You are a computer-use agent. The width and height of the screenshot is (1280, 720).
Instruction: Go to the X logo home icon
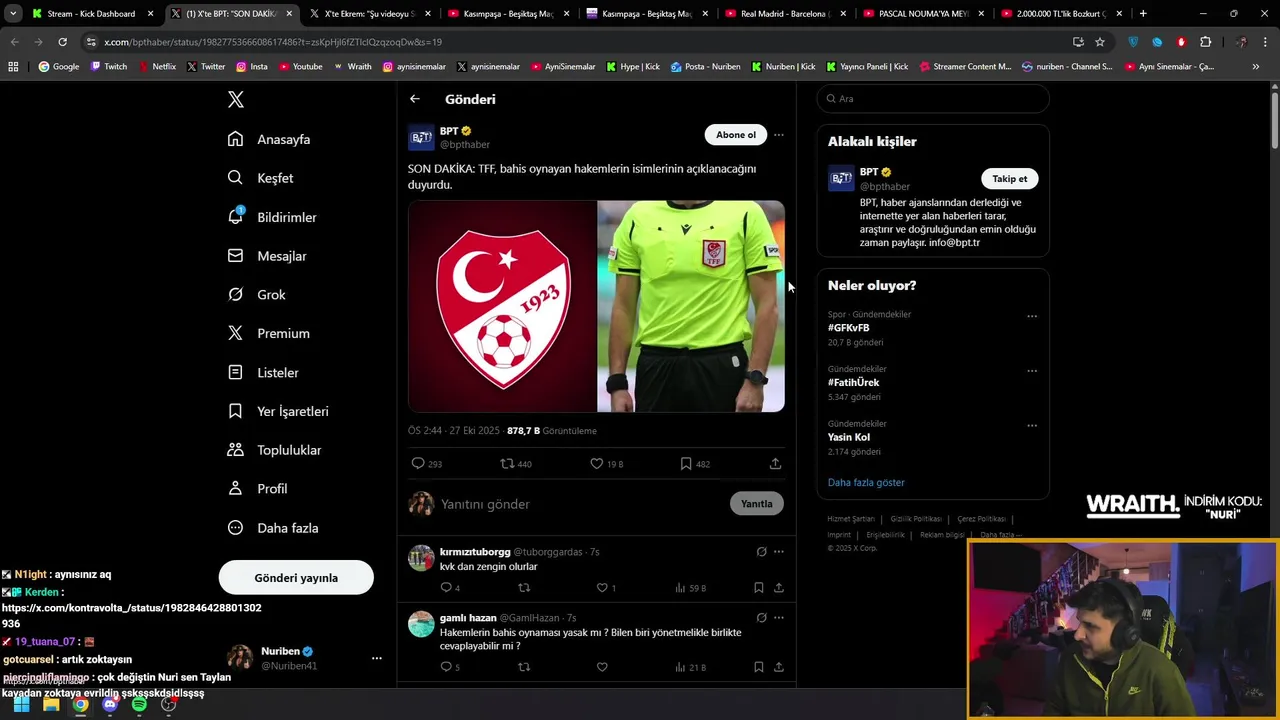pos(236,100)
